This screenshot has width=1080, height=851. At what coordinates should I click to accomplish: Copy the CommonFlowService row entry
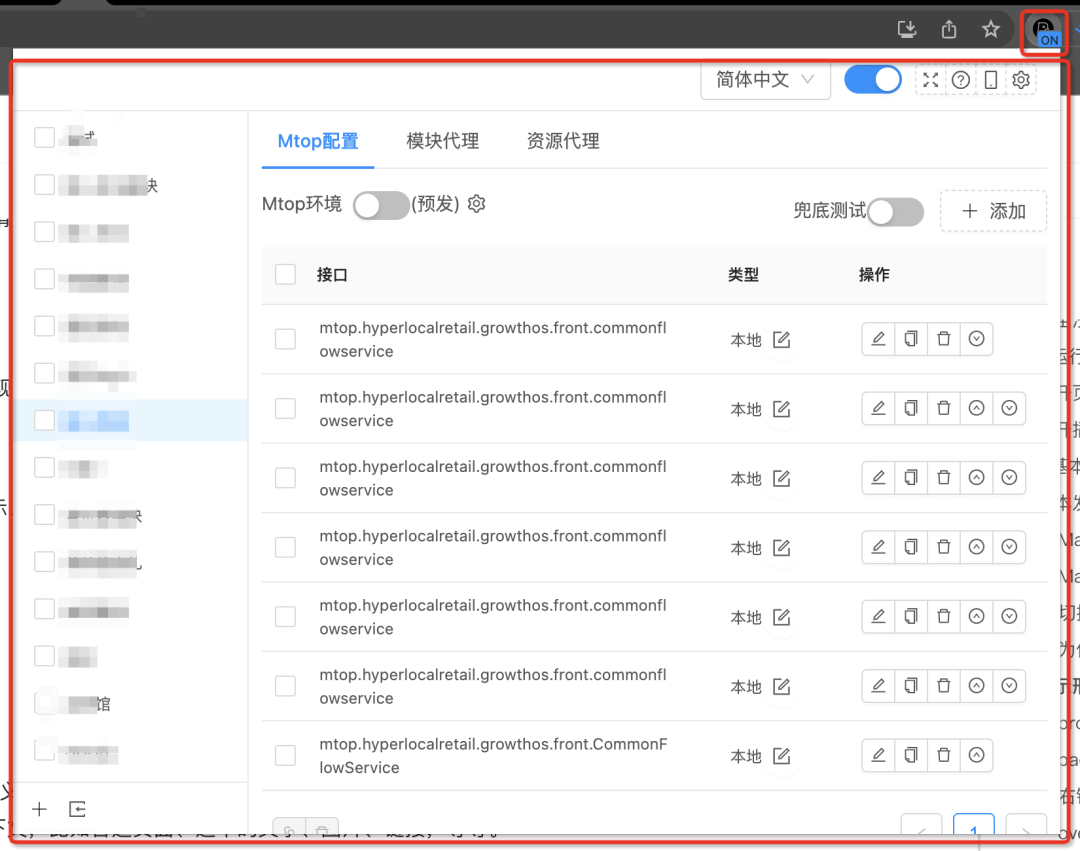point(911,755)
